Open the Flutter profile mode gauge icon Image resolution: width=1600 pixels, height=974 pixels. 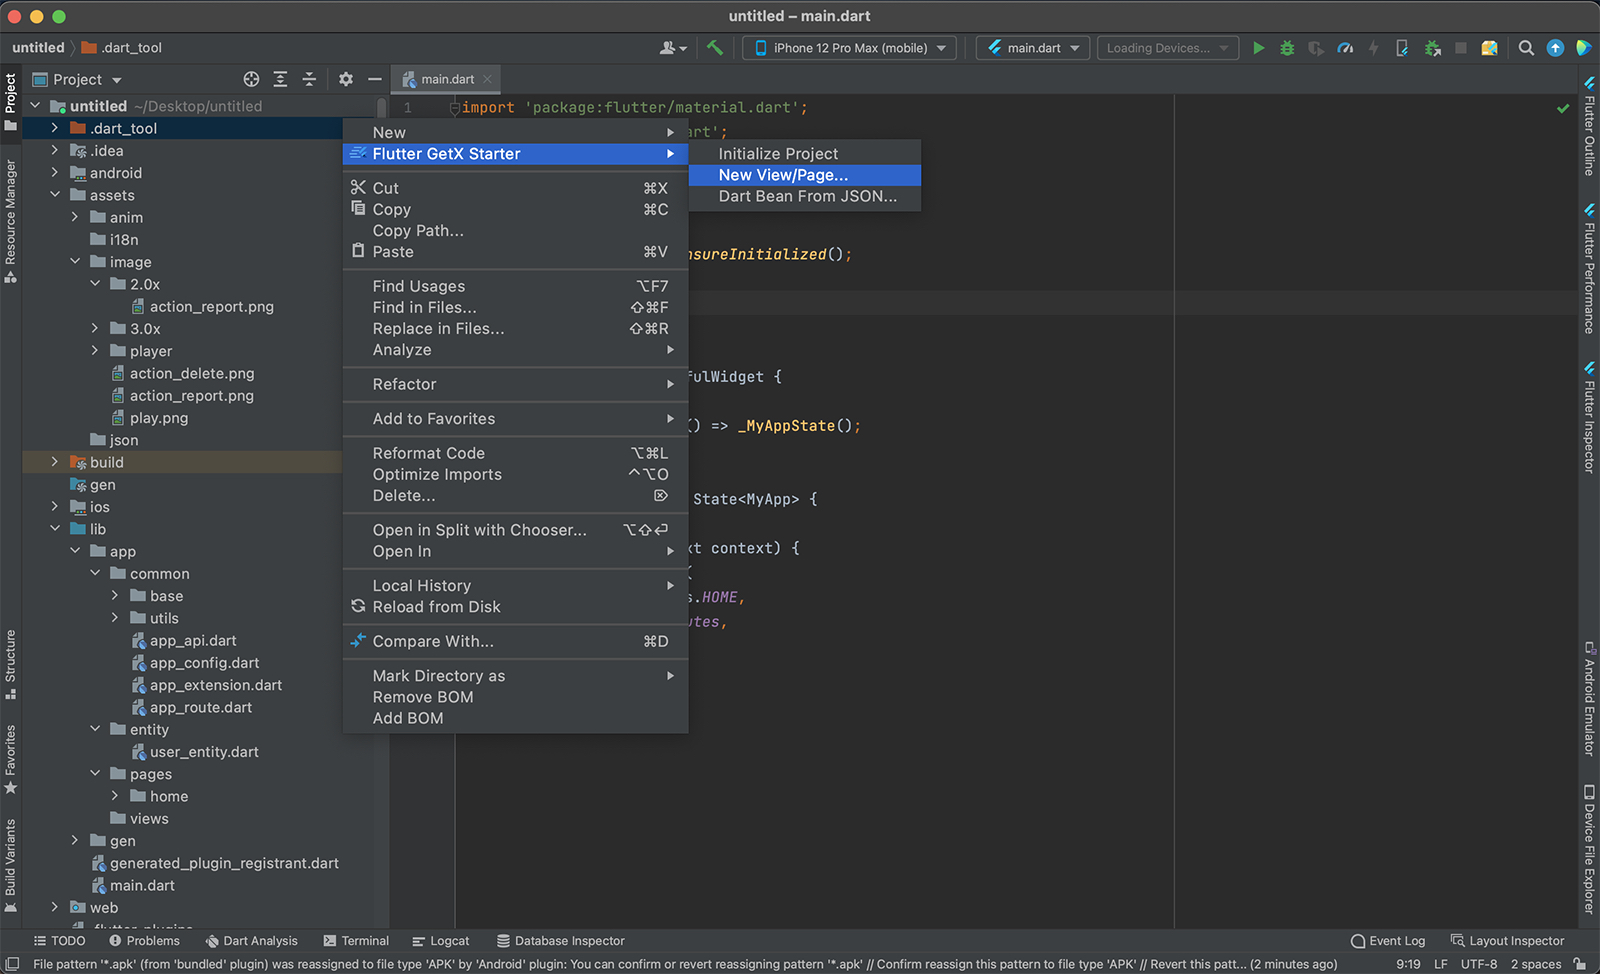click(x=1345, y=47)
